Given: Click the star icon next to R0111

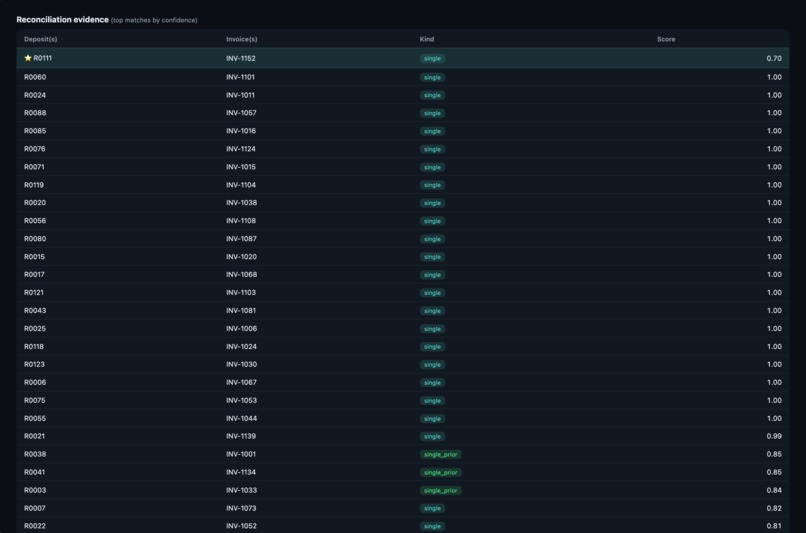Looking at the screenshot, I should click(x=28, y=58).
